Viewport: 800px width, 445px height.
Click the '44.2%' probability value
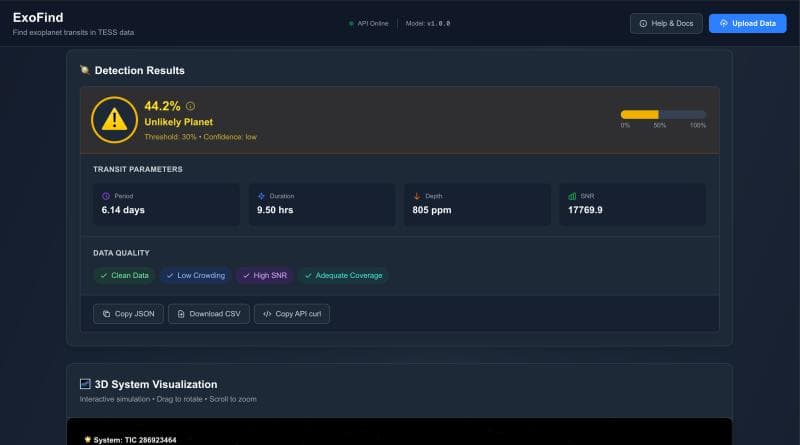(162, 106)
